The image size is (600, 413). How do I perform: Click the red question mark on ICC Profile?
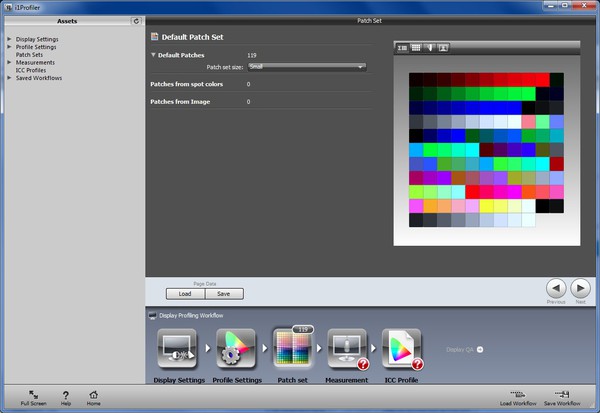click(417, 364)
